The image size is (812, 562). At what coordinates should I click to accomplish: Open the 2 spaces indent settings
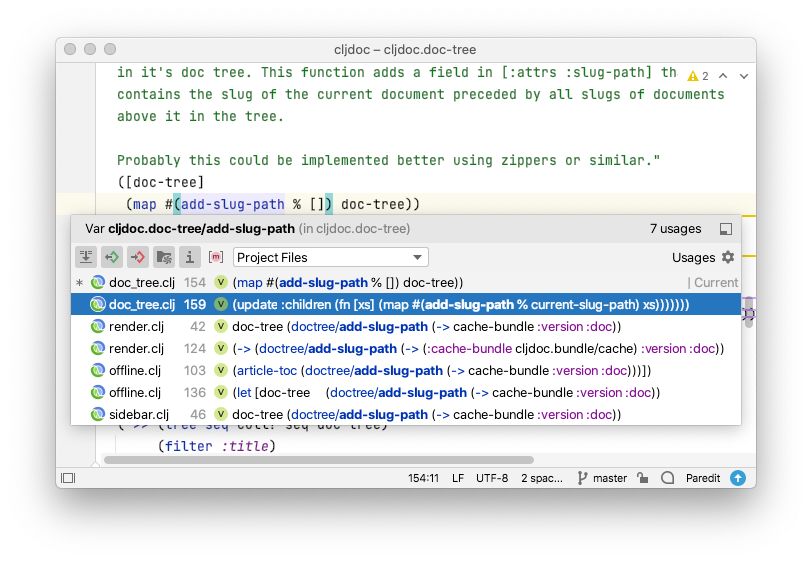point(542,478)
